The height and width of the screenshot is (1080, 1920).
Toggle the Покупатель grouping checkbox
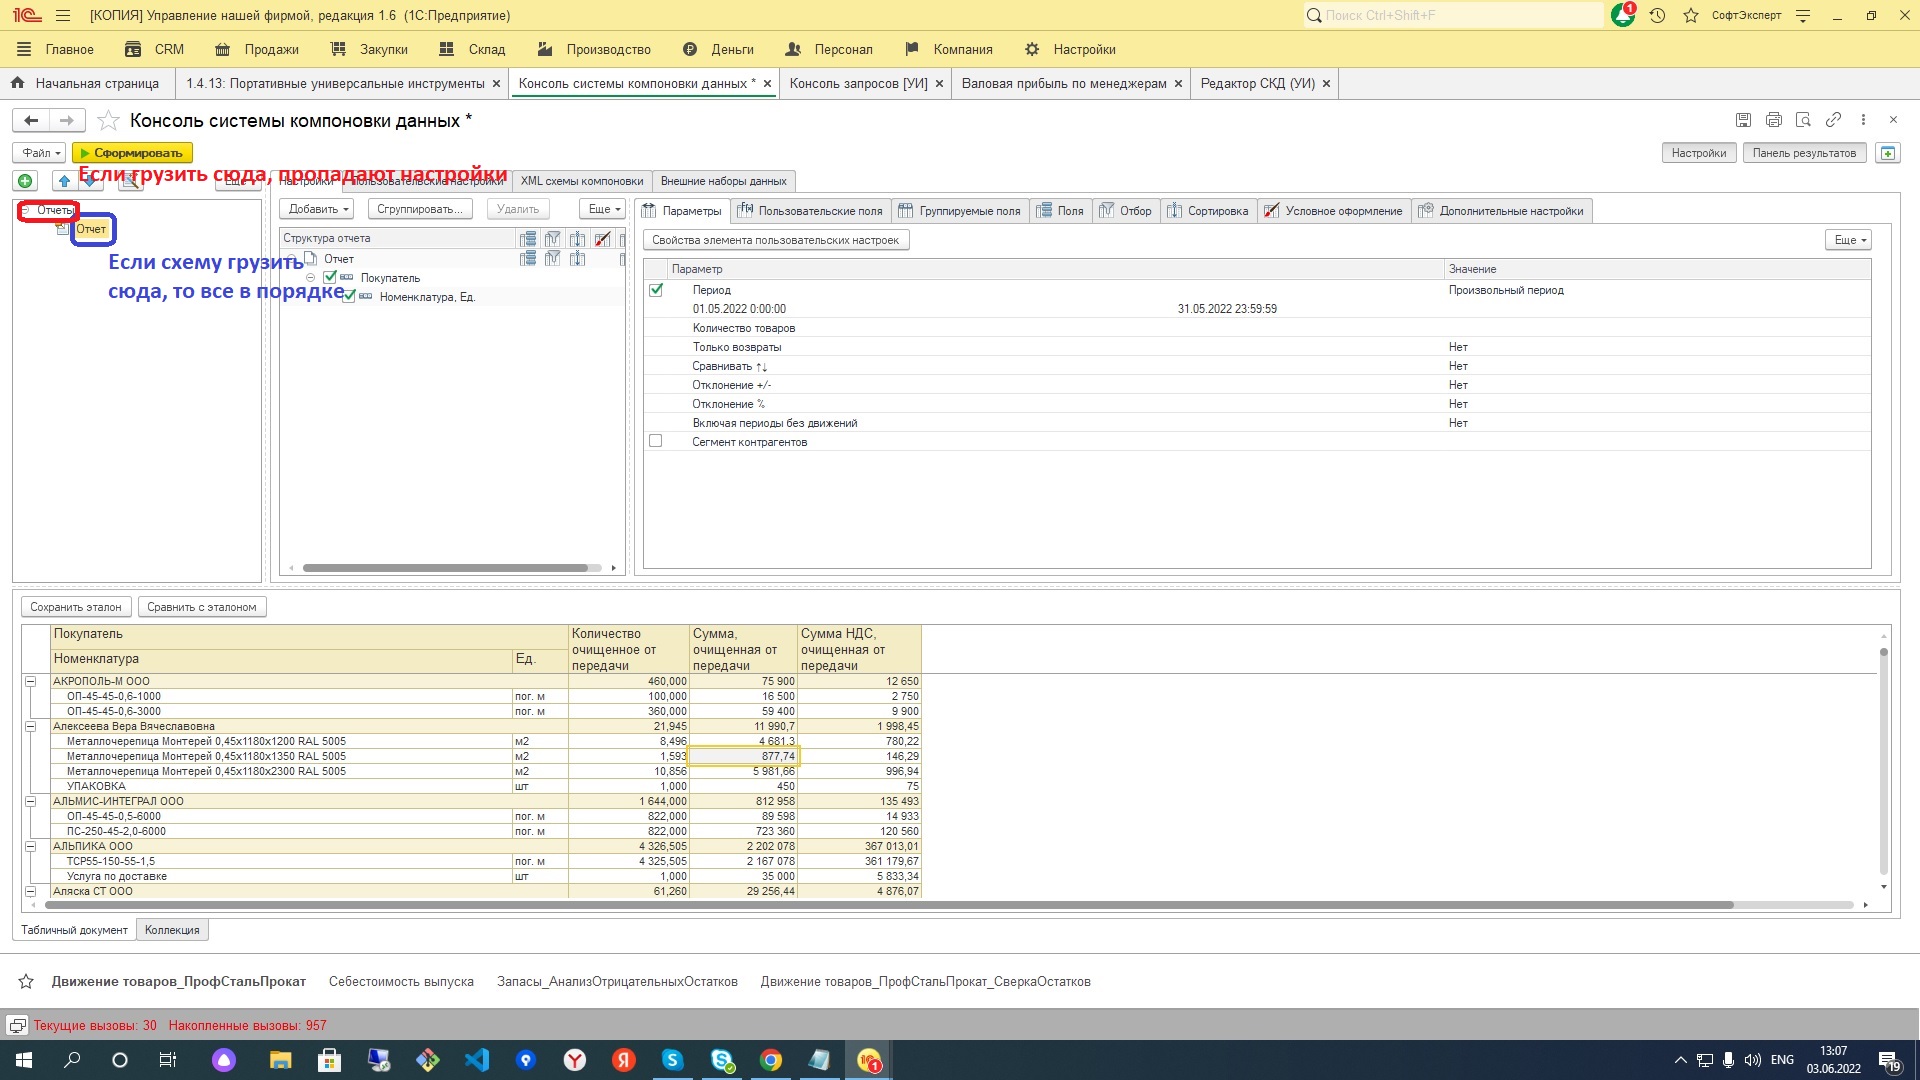(330, 277)
